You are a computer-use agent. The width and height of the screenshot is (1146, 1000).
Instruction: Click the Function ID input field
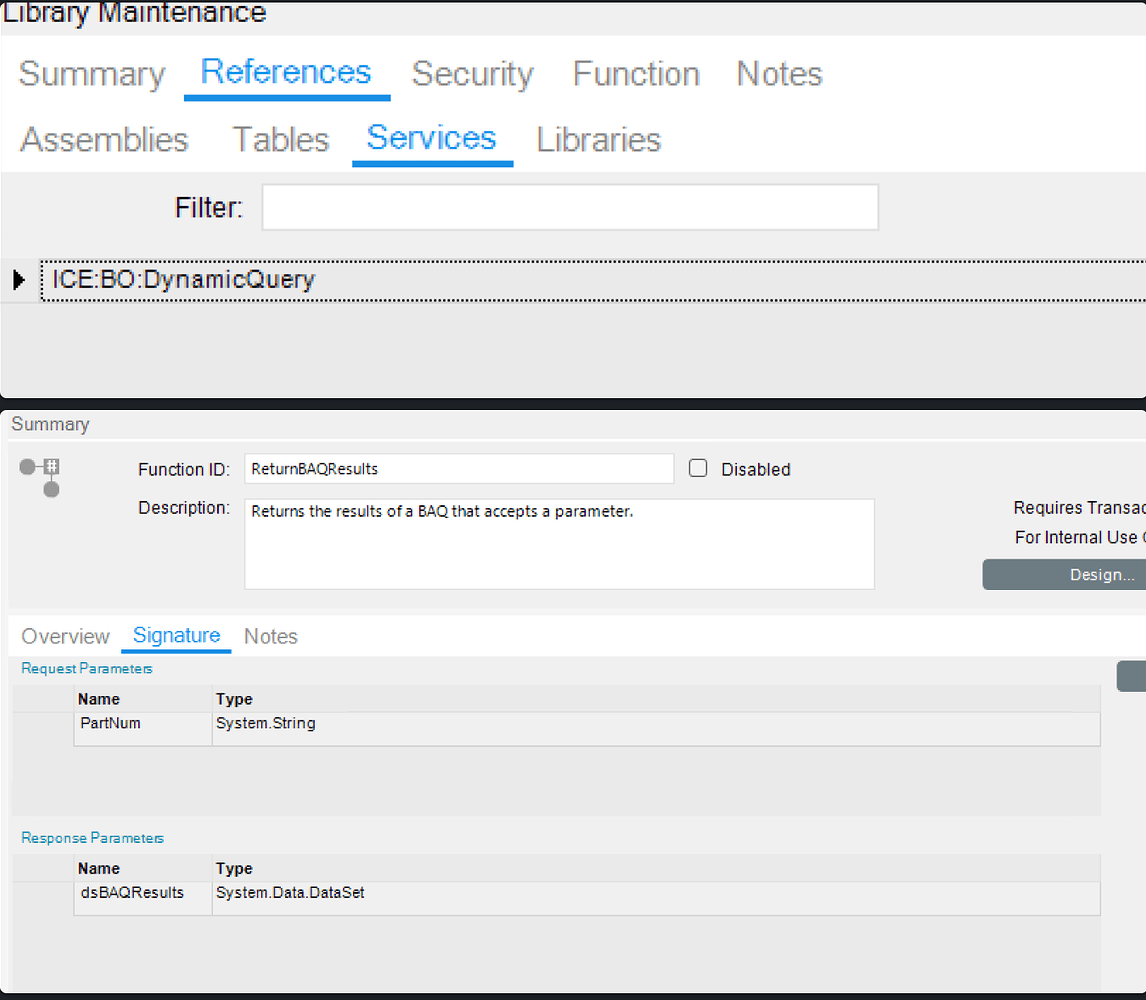pos(459,468)
